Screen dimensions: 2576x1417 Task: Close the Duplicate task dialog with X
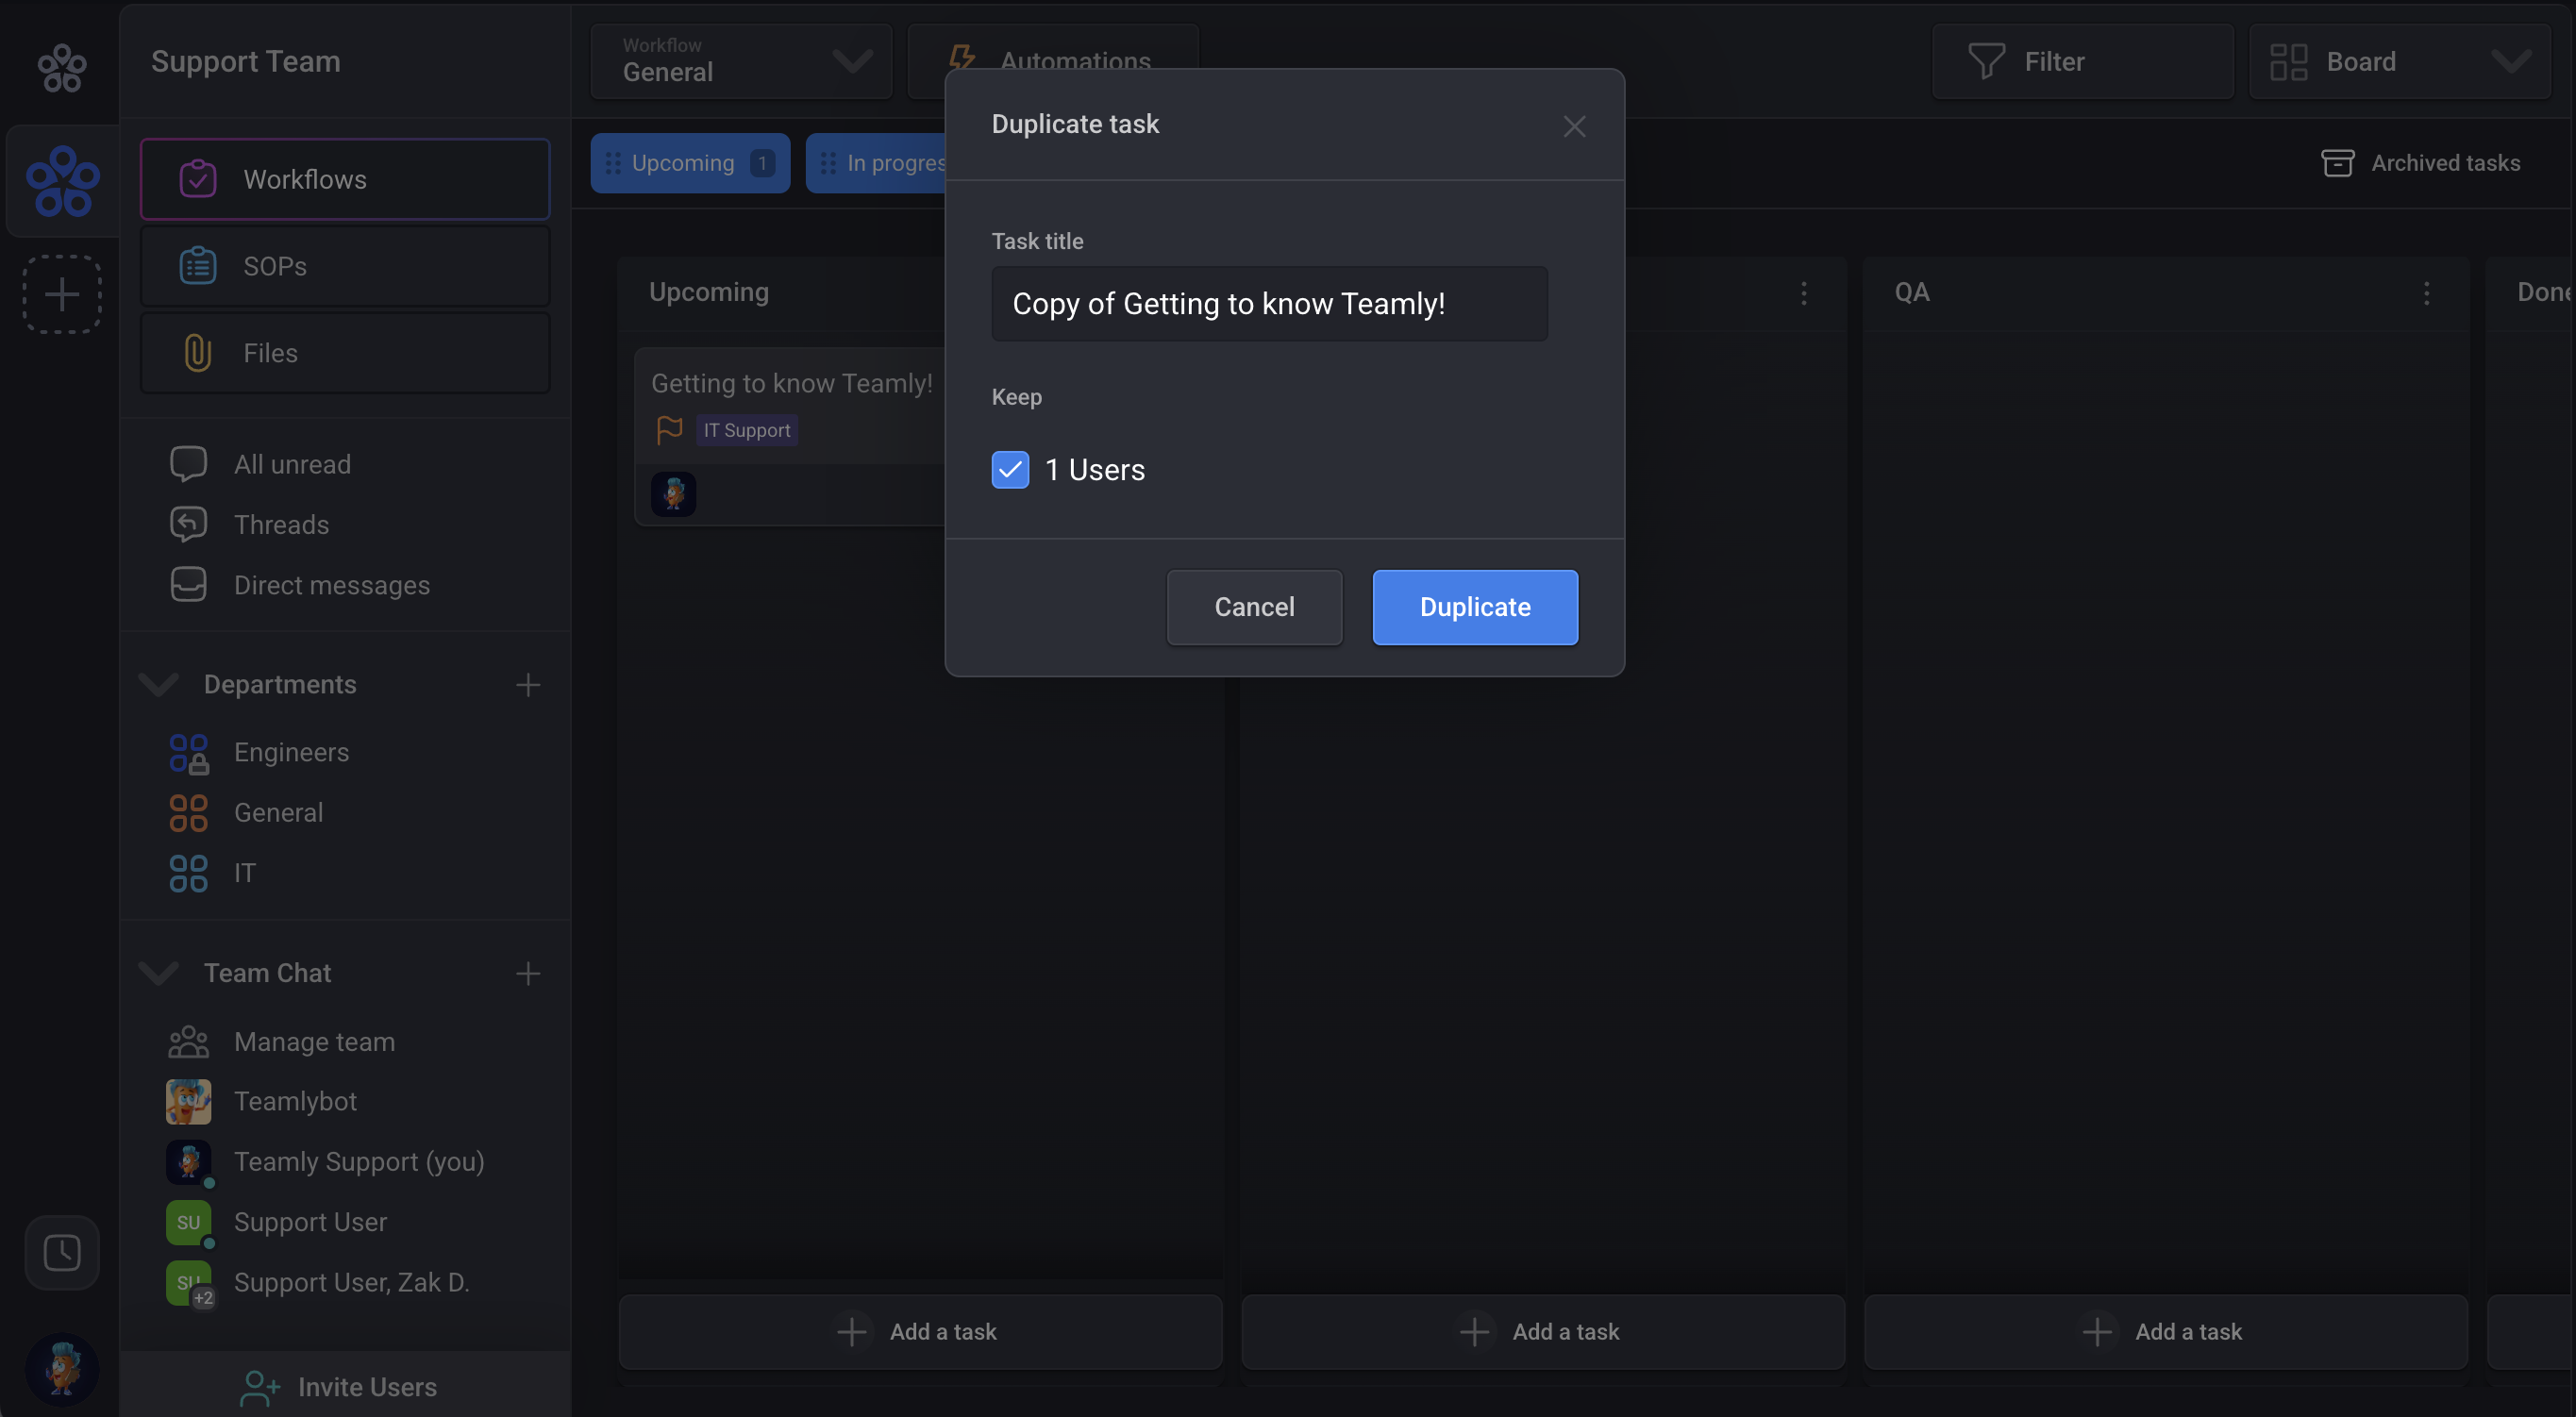[1574, 126]
